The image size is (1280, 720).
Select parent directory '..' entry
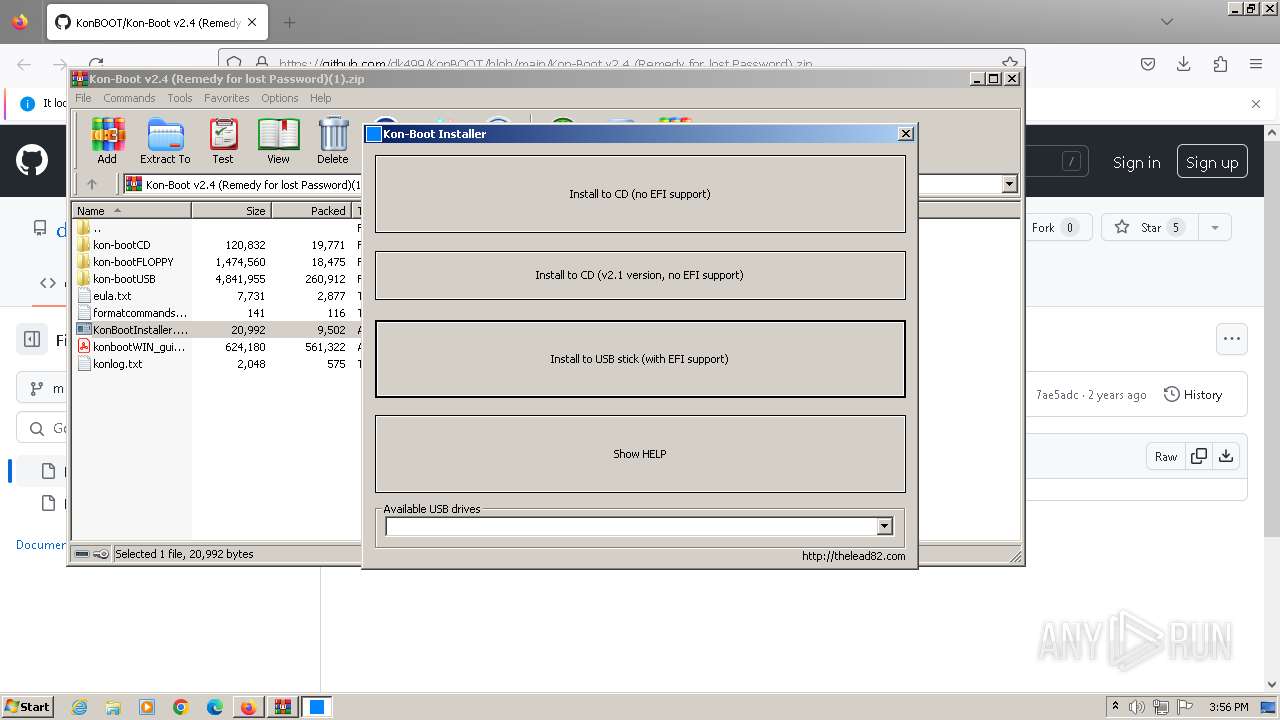[96, 228]
